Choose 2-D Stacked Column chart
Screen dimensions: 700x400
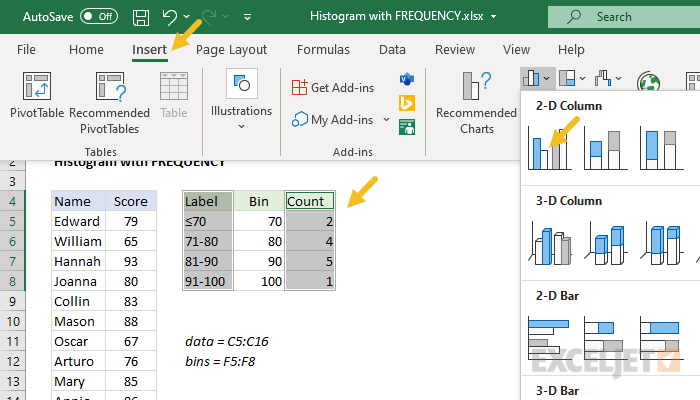tap(606, 148)
